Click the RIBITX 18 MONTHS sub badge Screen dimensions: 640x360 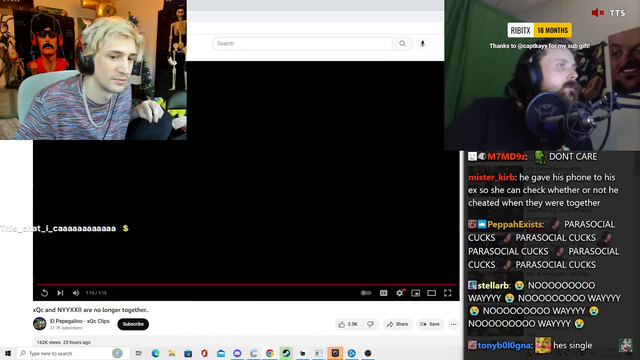[540, 30]
